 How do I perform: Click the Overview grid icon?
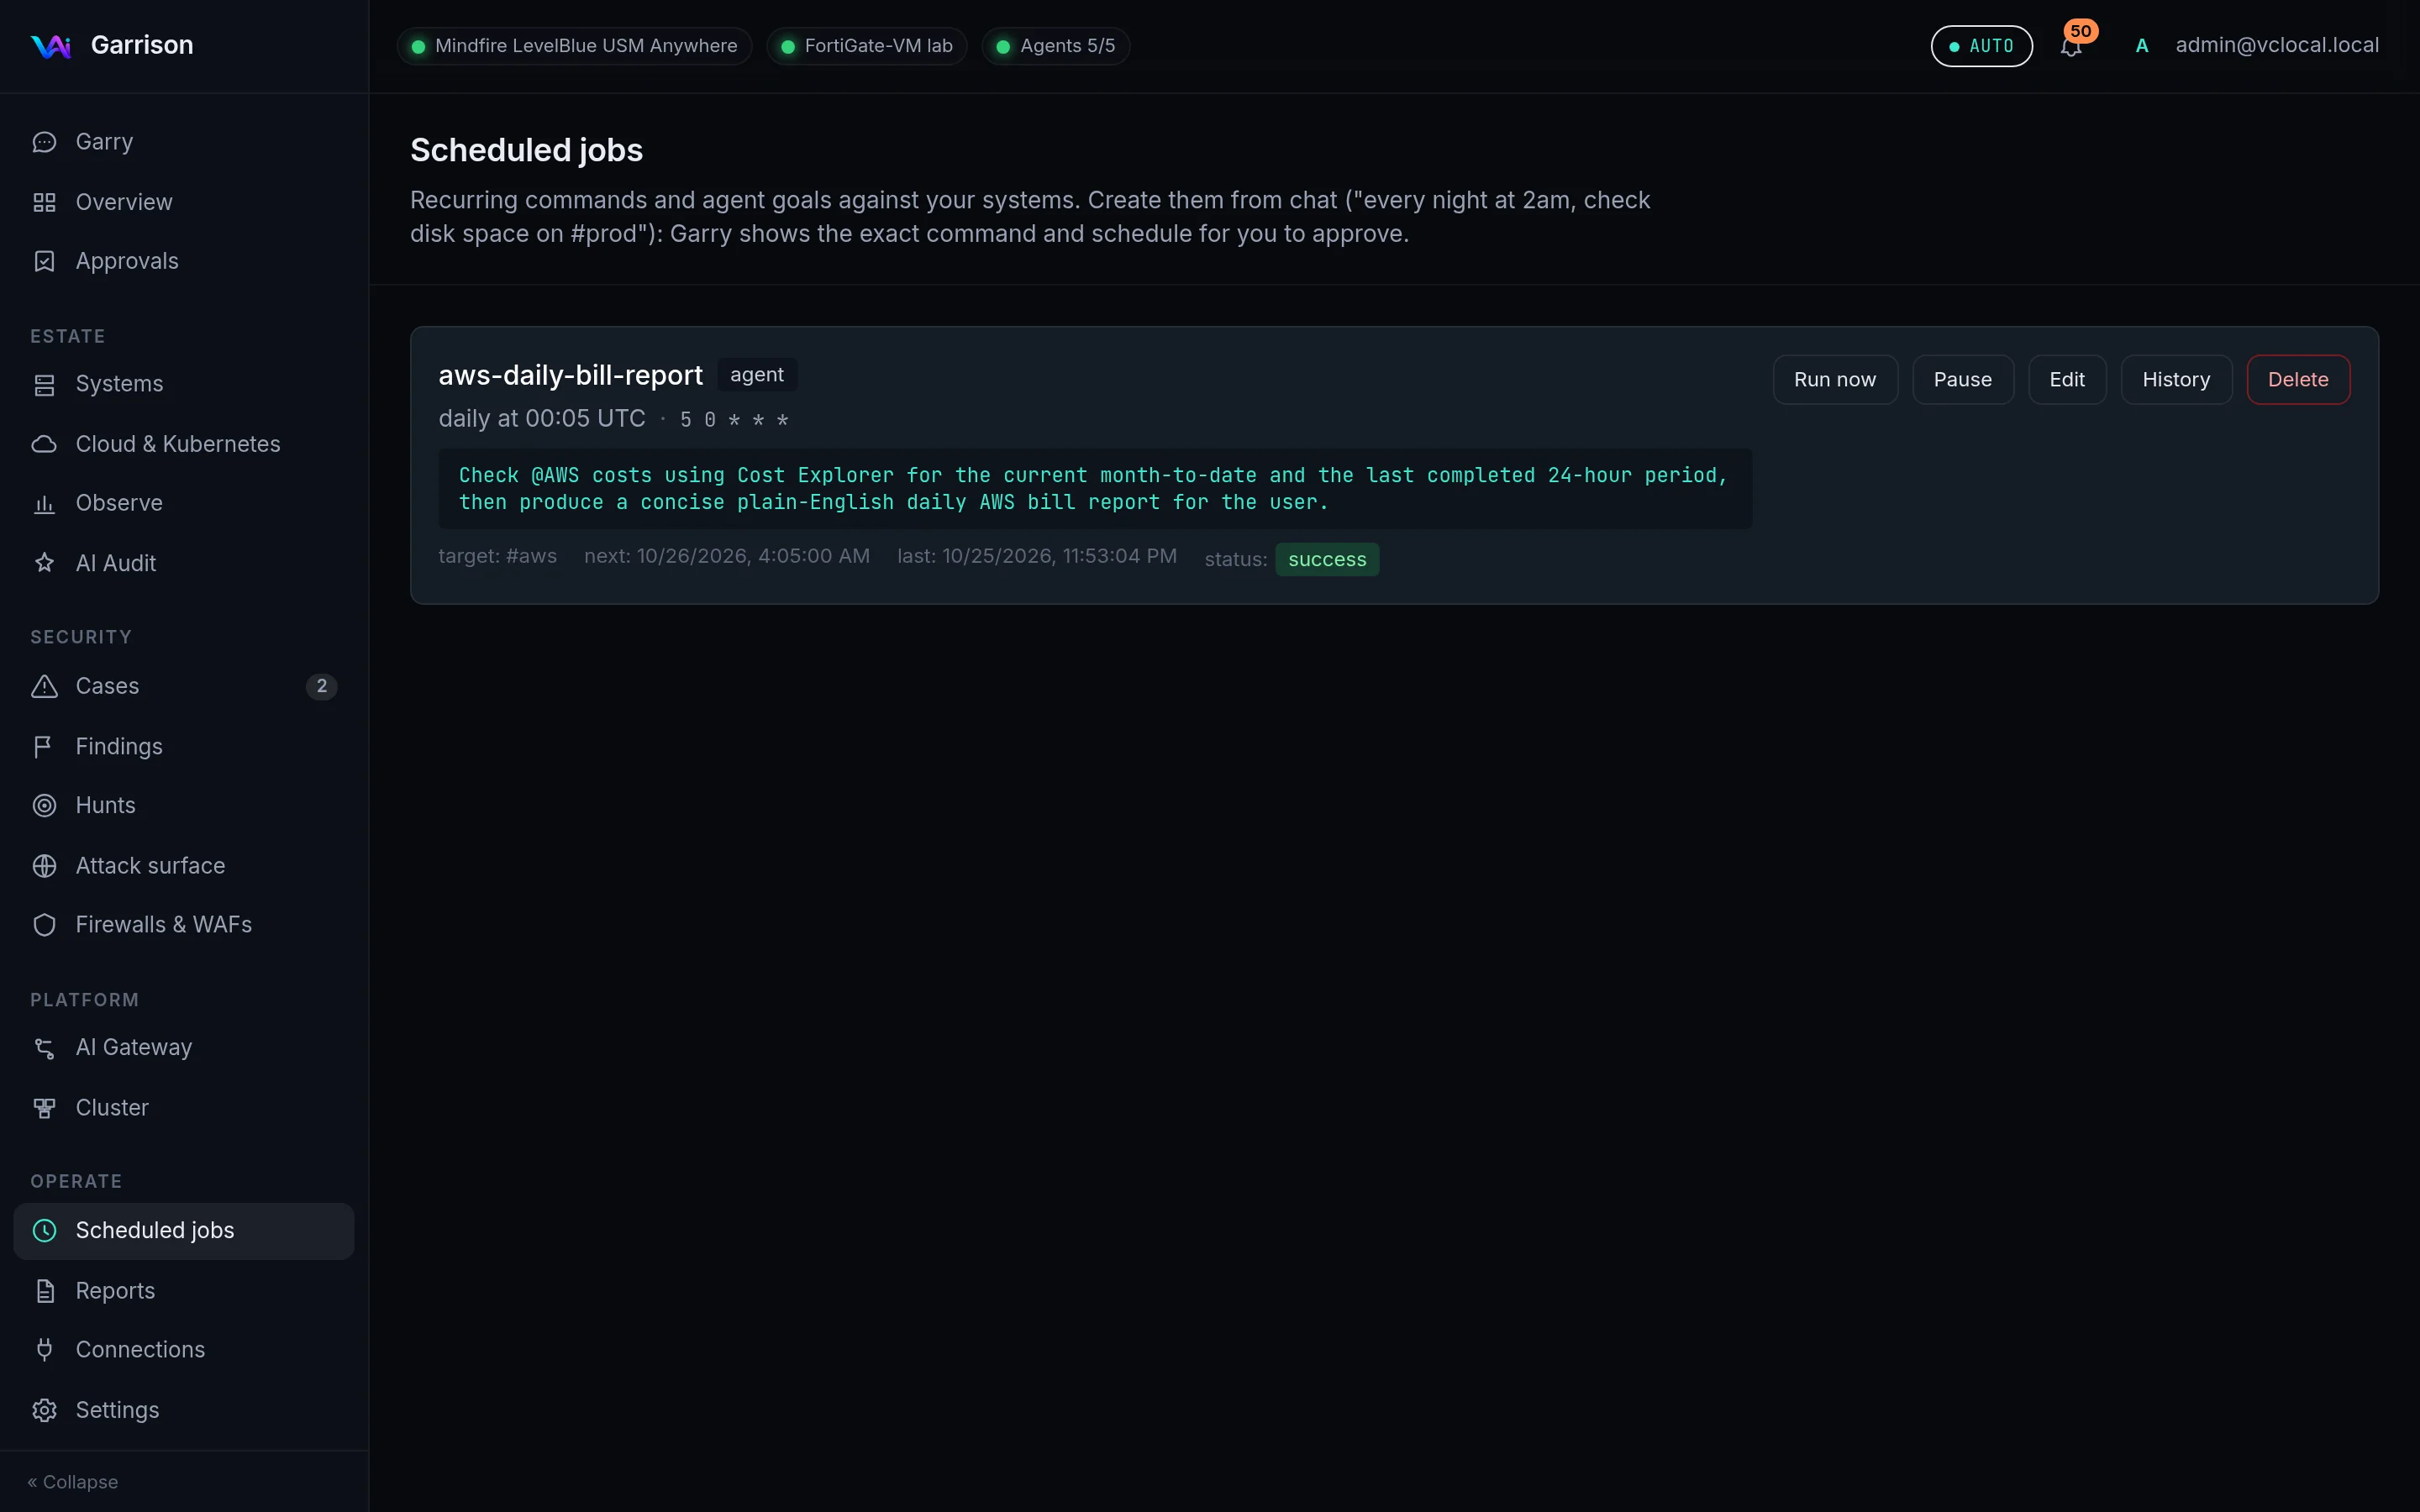click(x=44, y=202)
